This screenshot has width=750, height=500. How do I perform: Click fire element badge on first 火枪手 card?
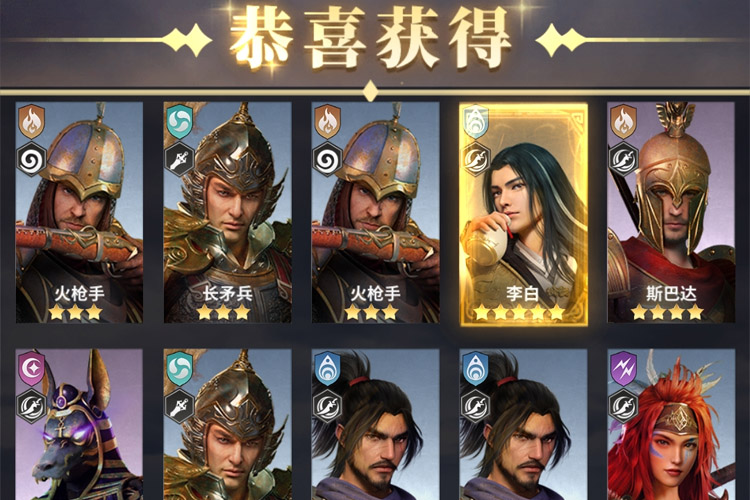coord(32,122)
